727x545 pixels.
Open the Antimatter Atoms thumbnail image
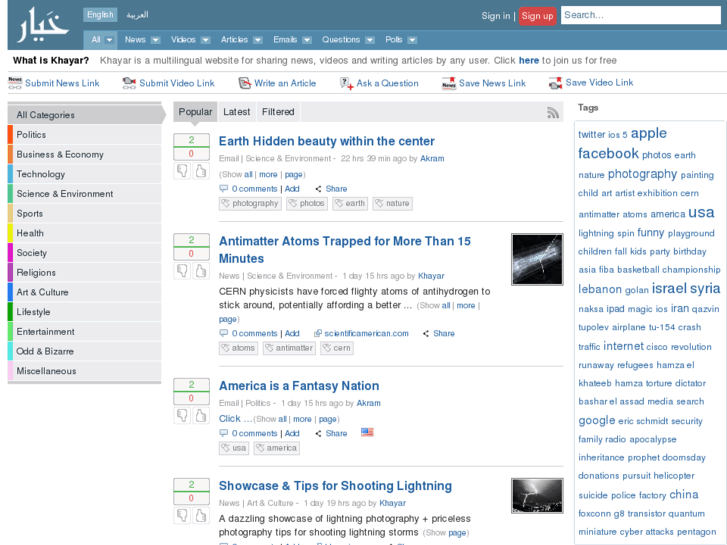point(537,259)
